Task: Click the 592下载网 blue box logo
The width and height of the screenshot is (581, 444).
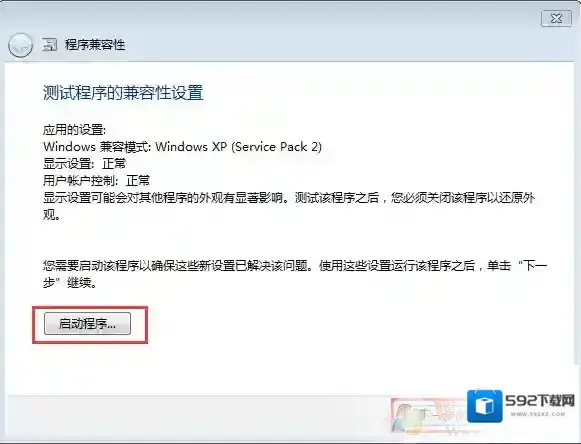Action: 485,406
